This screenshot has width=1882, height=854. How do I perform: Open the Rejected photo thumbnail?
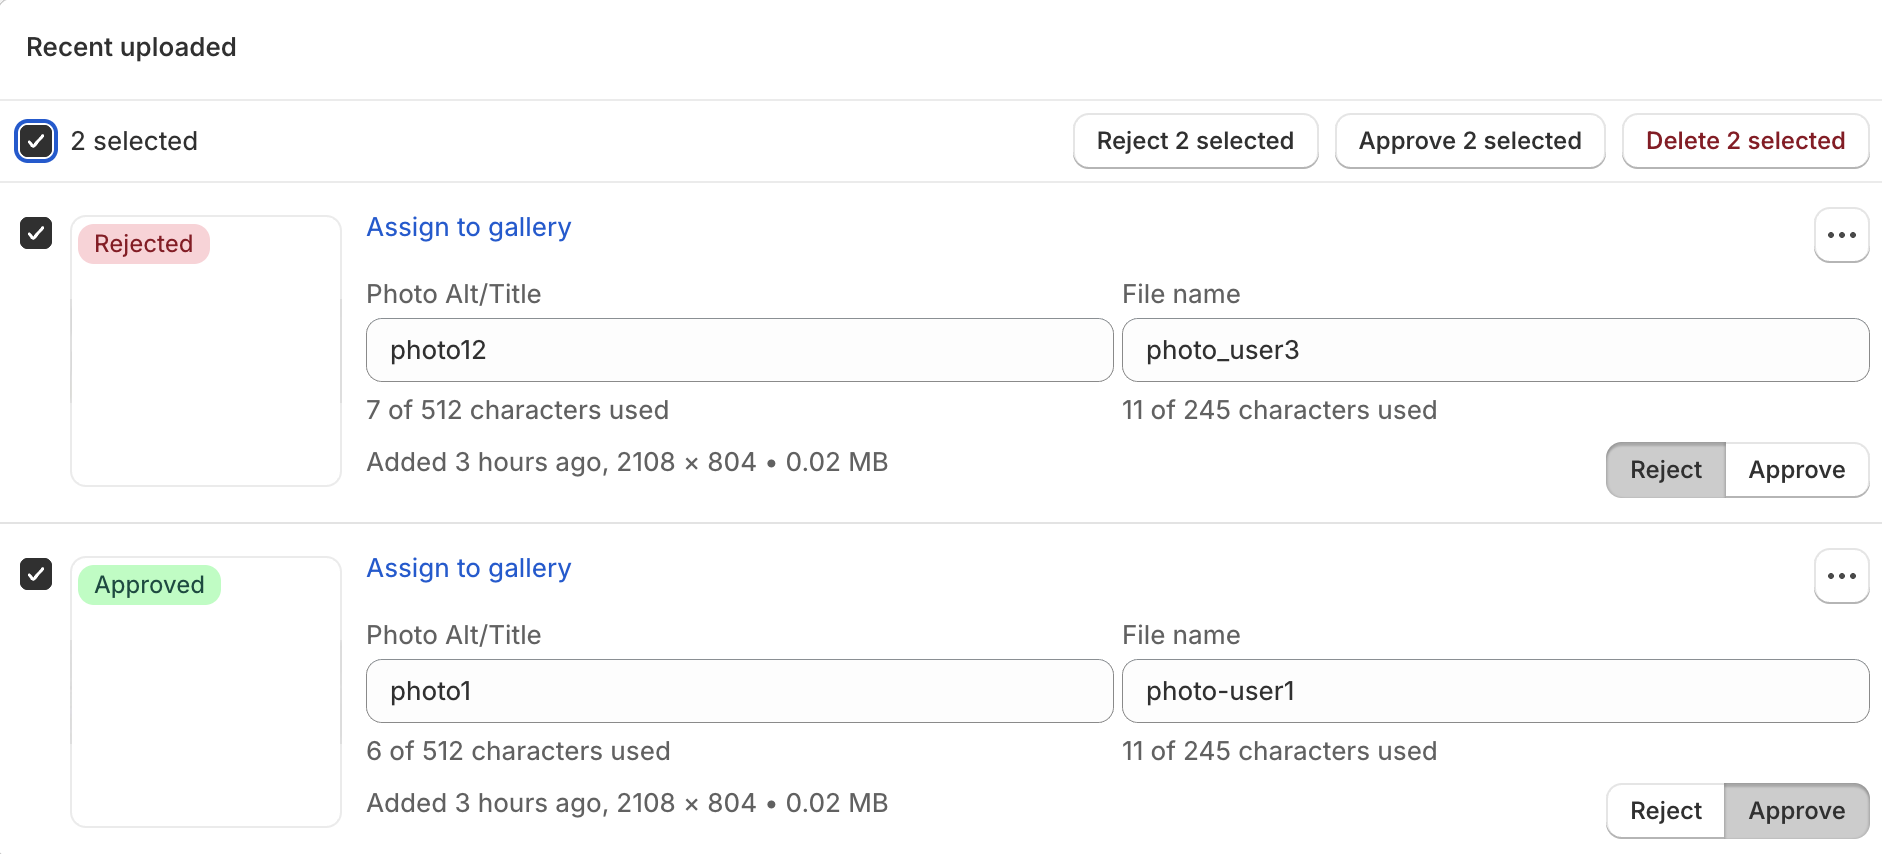tap(206, 370)
